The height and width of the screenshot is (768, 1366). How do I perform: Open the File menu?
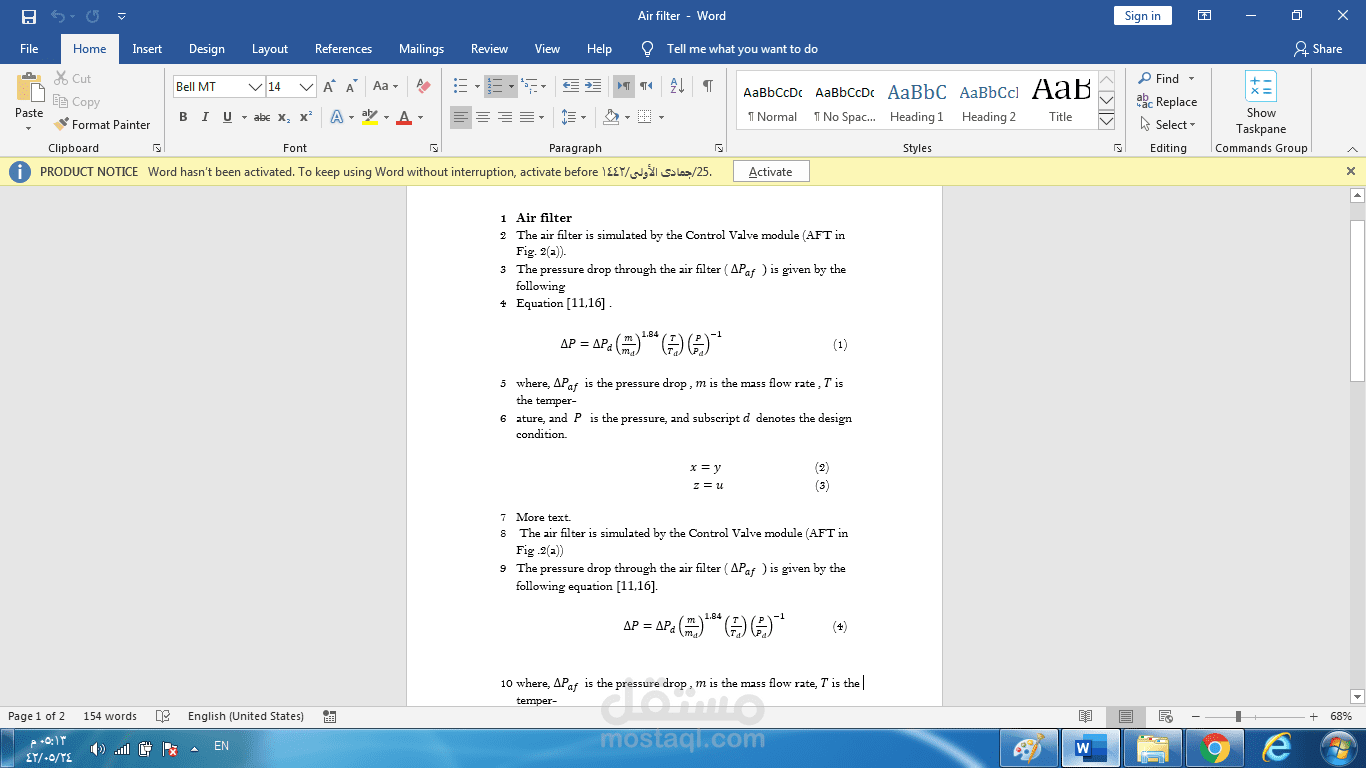(29, 49)
